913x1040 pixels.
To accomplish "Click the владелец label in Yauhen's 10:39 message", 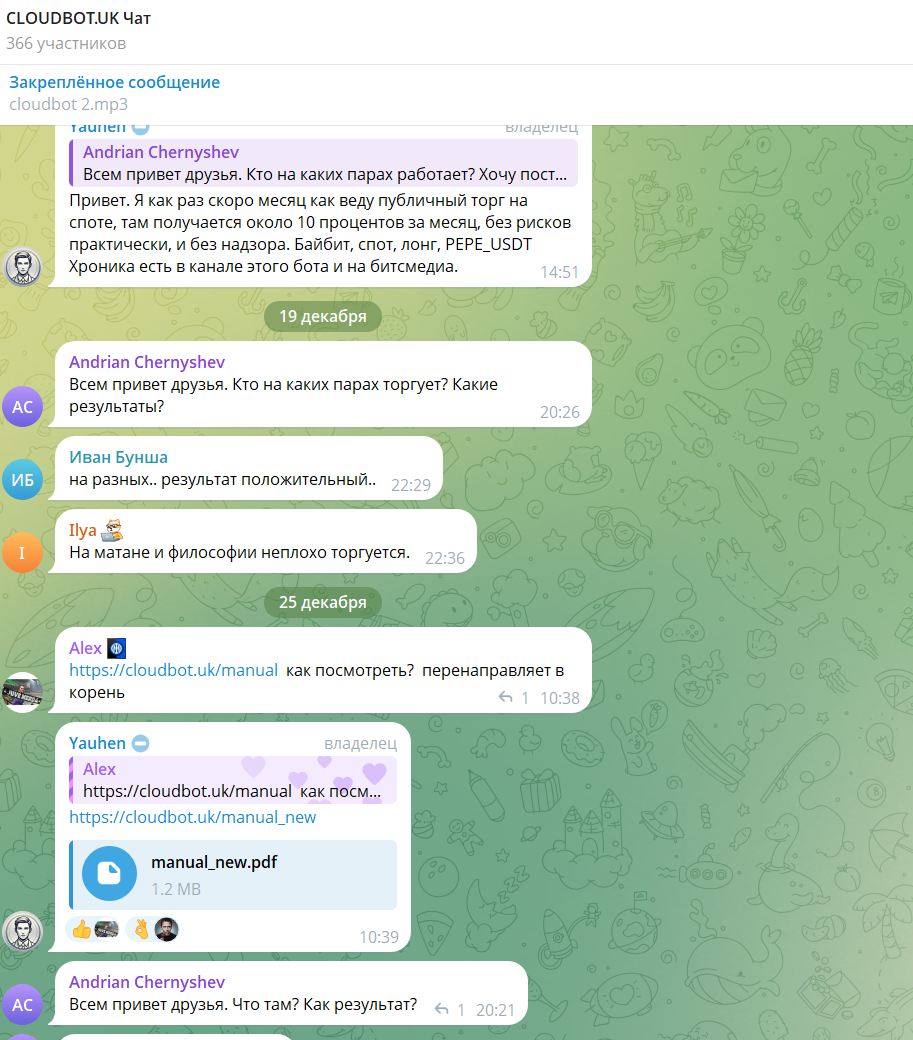I will [x=361, y=744].
